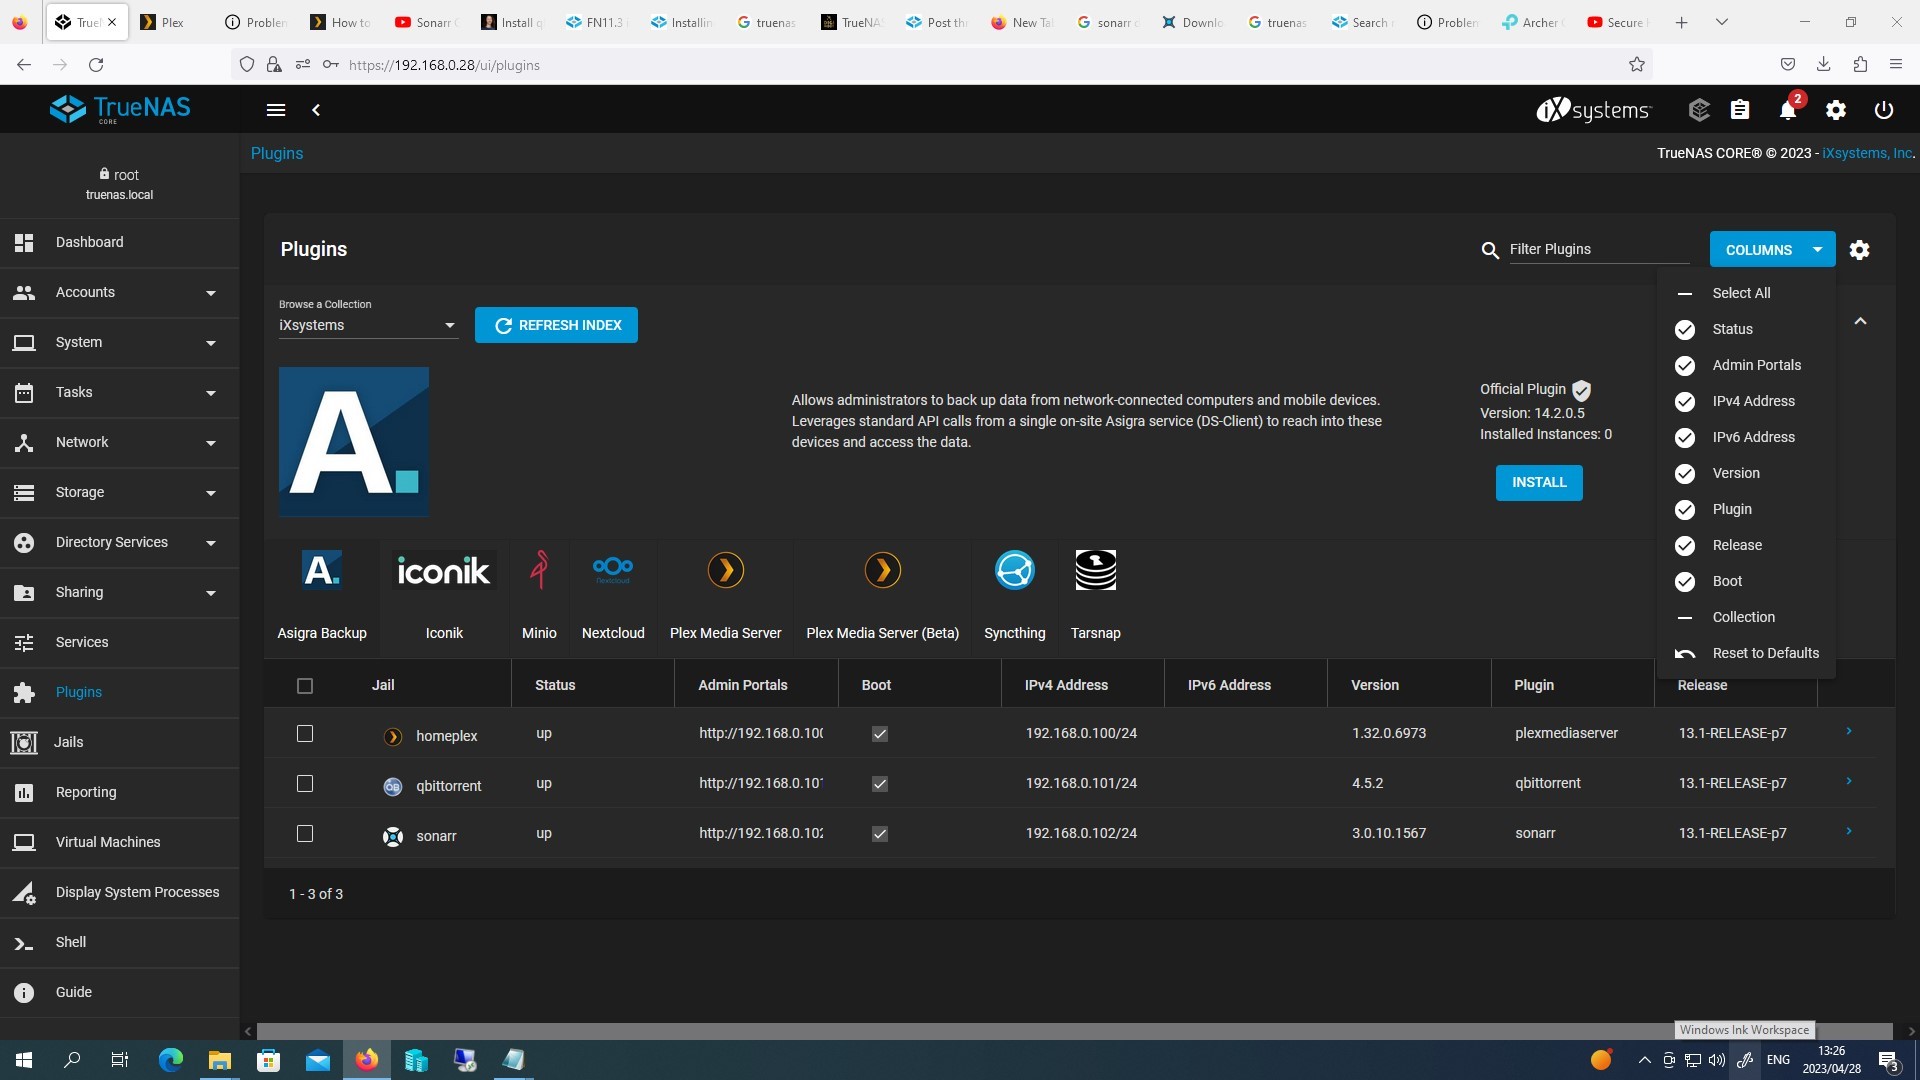The width and height of the screenshot is (1920, 1080).
Task: Select the Tarsnap plugin icon
Action: pos(1095,571)
